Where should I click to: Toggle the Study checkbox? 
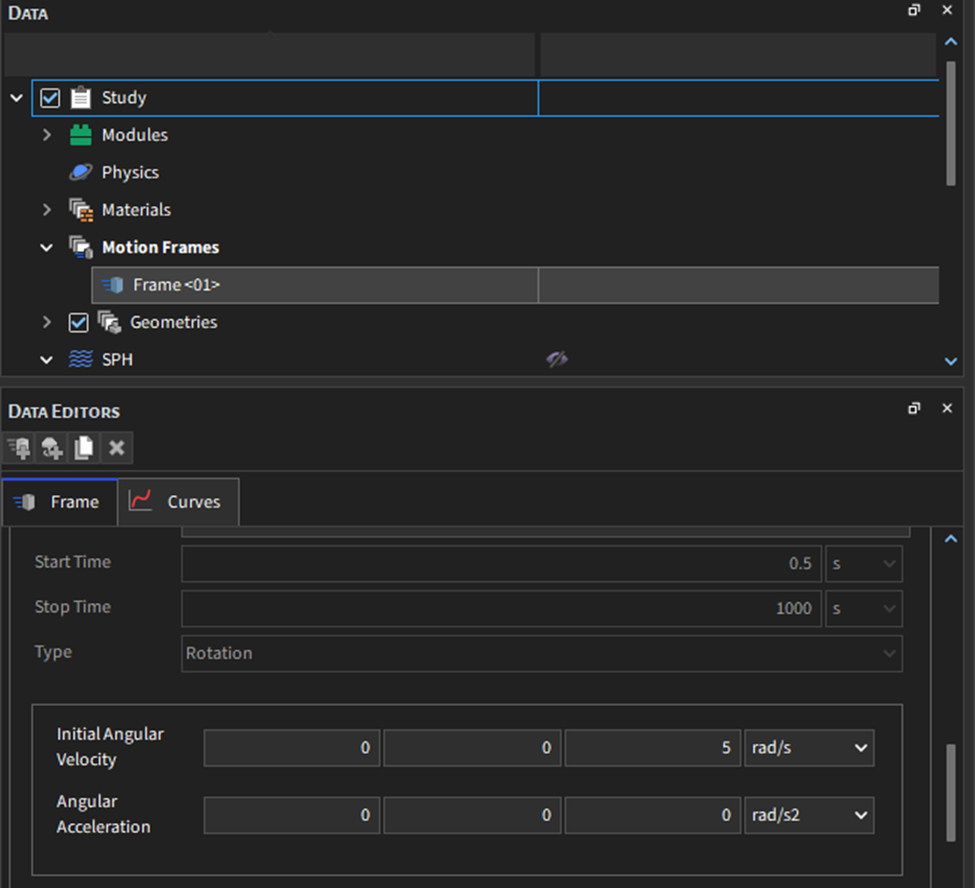[50, 98]
